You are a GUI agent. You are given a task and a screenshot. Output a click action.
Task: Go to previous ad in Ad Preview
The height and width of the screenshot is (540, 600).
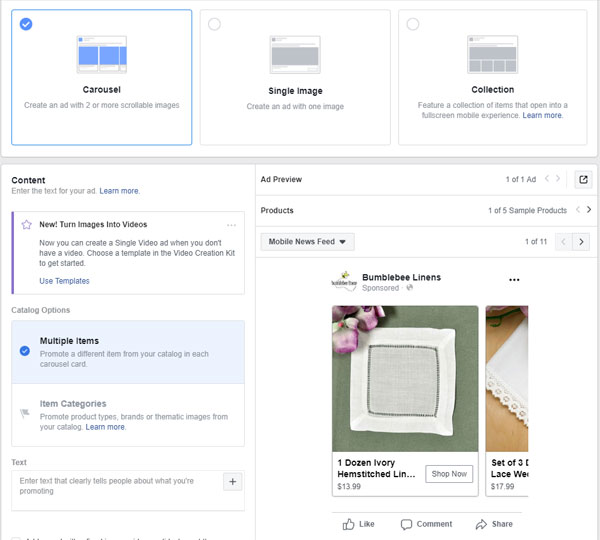547,178
